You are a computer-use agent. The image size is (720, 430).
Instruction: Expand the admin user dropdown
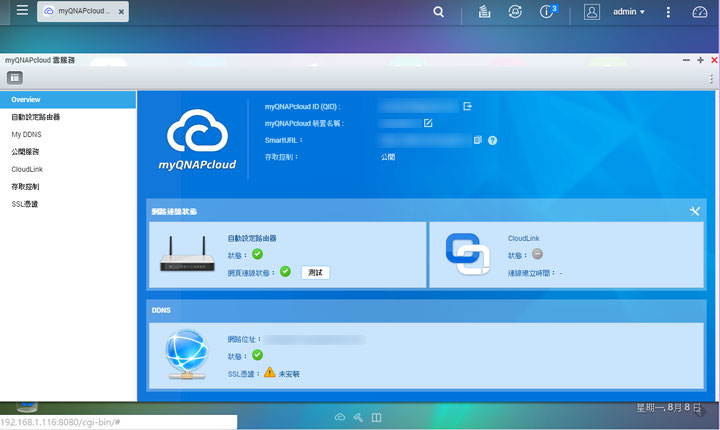click(x=630, y=12)
